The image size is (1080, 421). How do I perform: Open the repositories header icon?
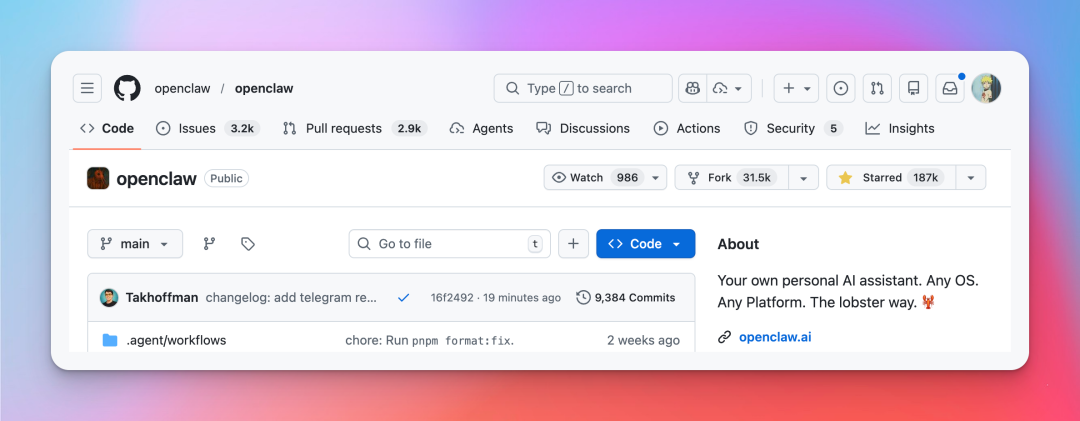pyautogui.click(x=913, y=88)
